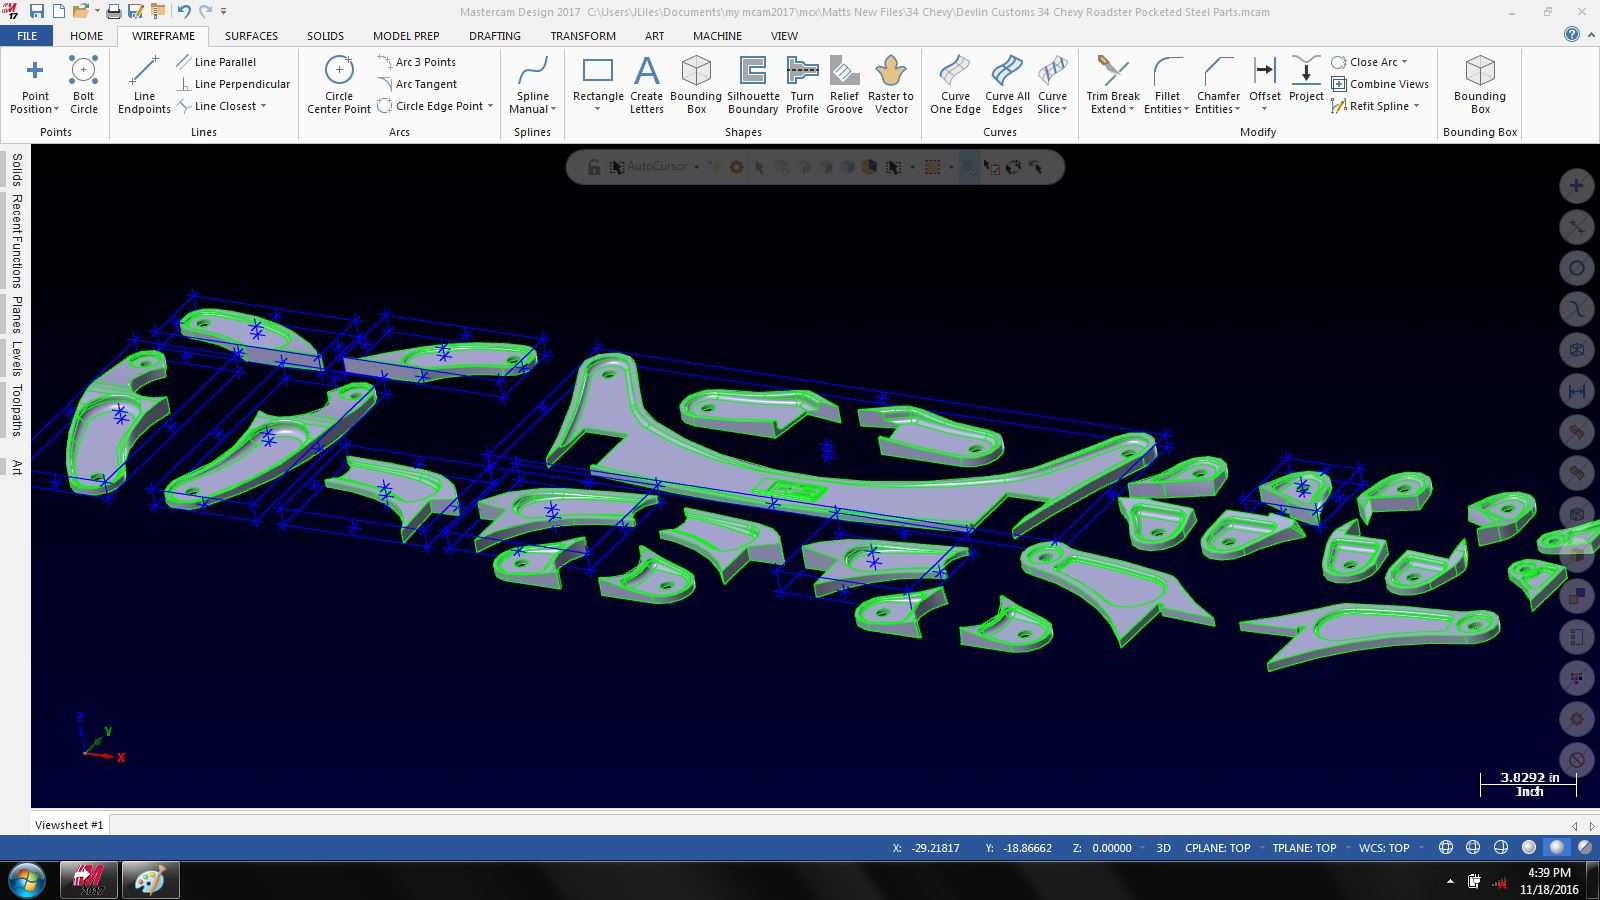Choose Curve One Edge

coord(955,85)
